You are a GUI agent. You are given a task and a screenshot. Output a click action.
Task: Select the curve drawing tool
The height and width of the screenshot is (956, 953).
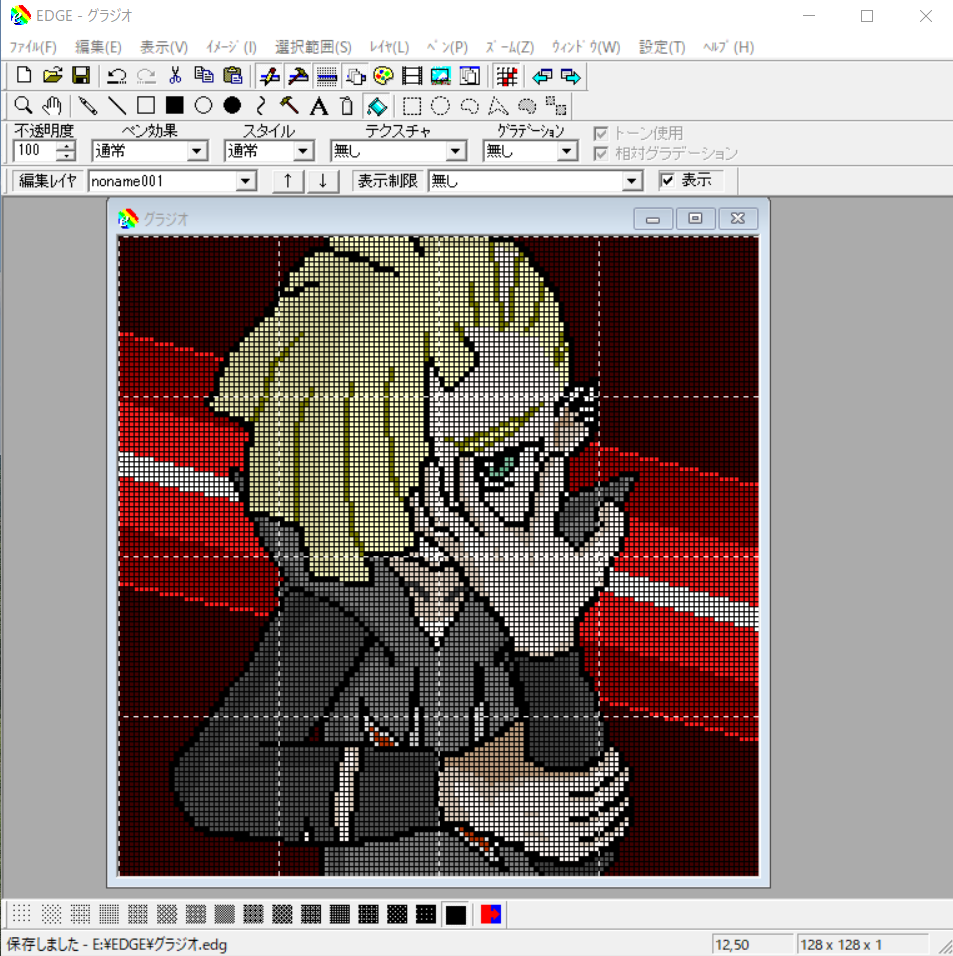click(x=261, y=106)
